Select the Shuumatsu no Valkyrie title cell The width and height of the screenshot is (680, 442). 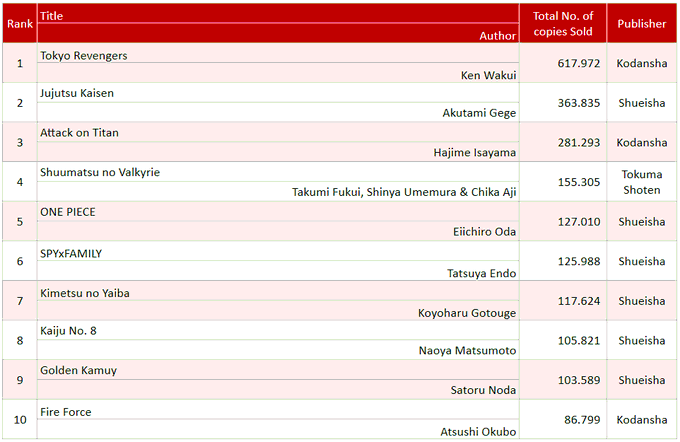pyautogui.click(x=278, y=172)
